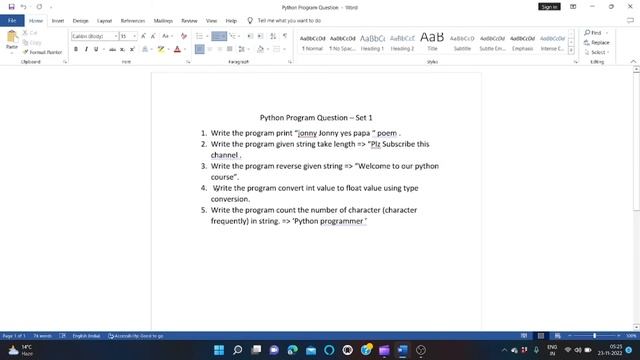The height and width of the screenshot is (360, 640).
Task: Click the Sign in button
Action: click(x=549, y=7)
